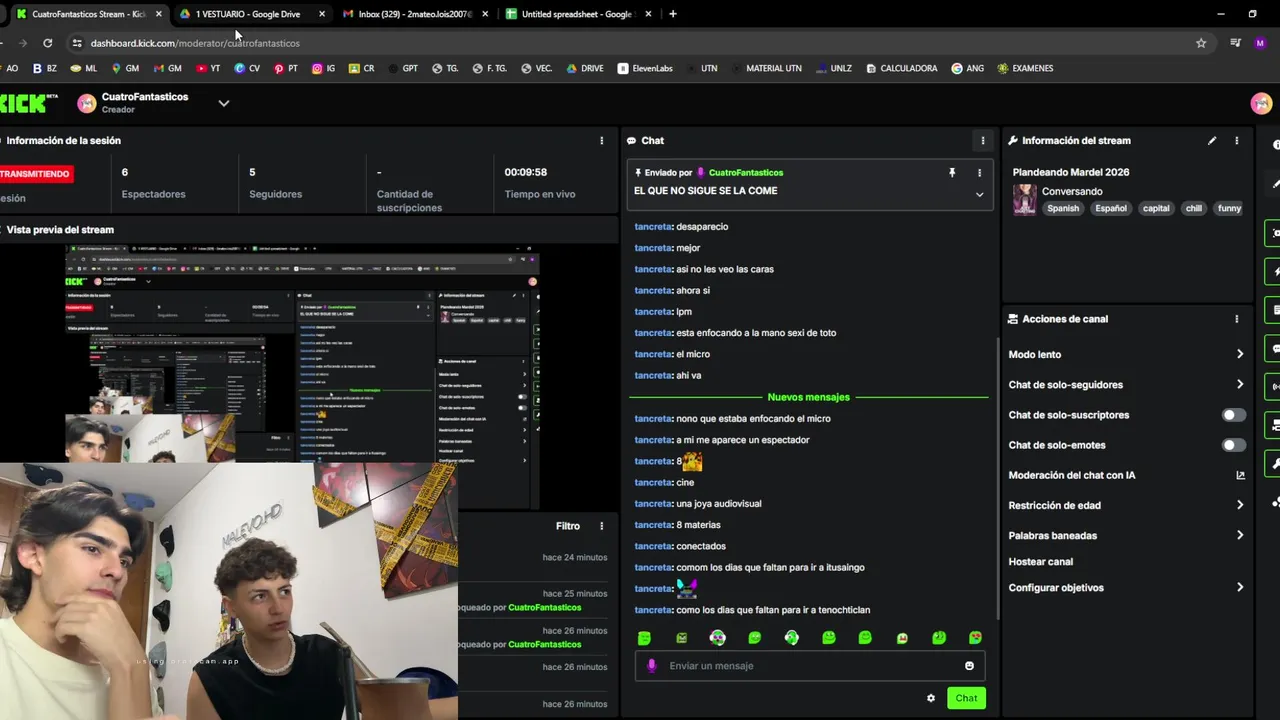Screen dimensions: 1280x720
Task: Open CALCULADORA bookmark
Action: [902, 68]
